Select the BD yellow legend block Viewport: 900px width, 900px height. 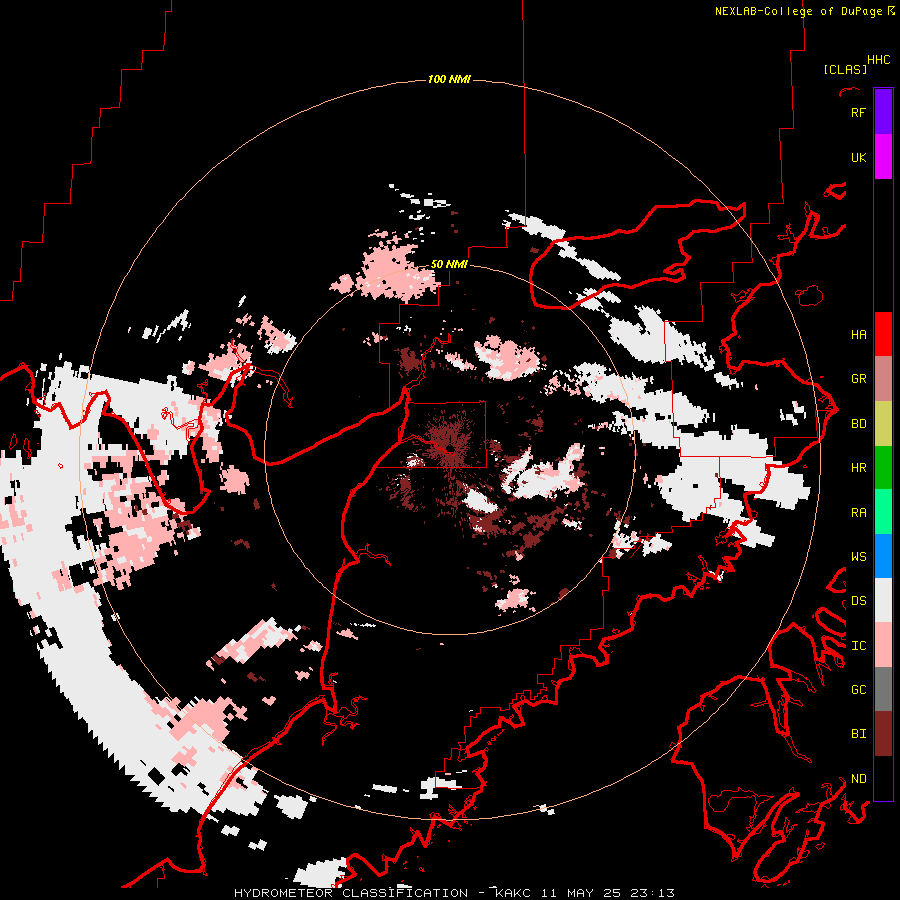click(x=883, y=424)
